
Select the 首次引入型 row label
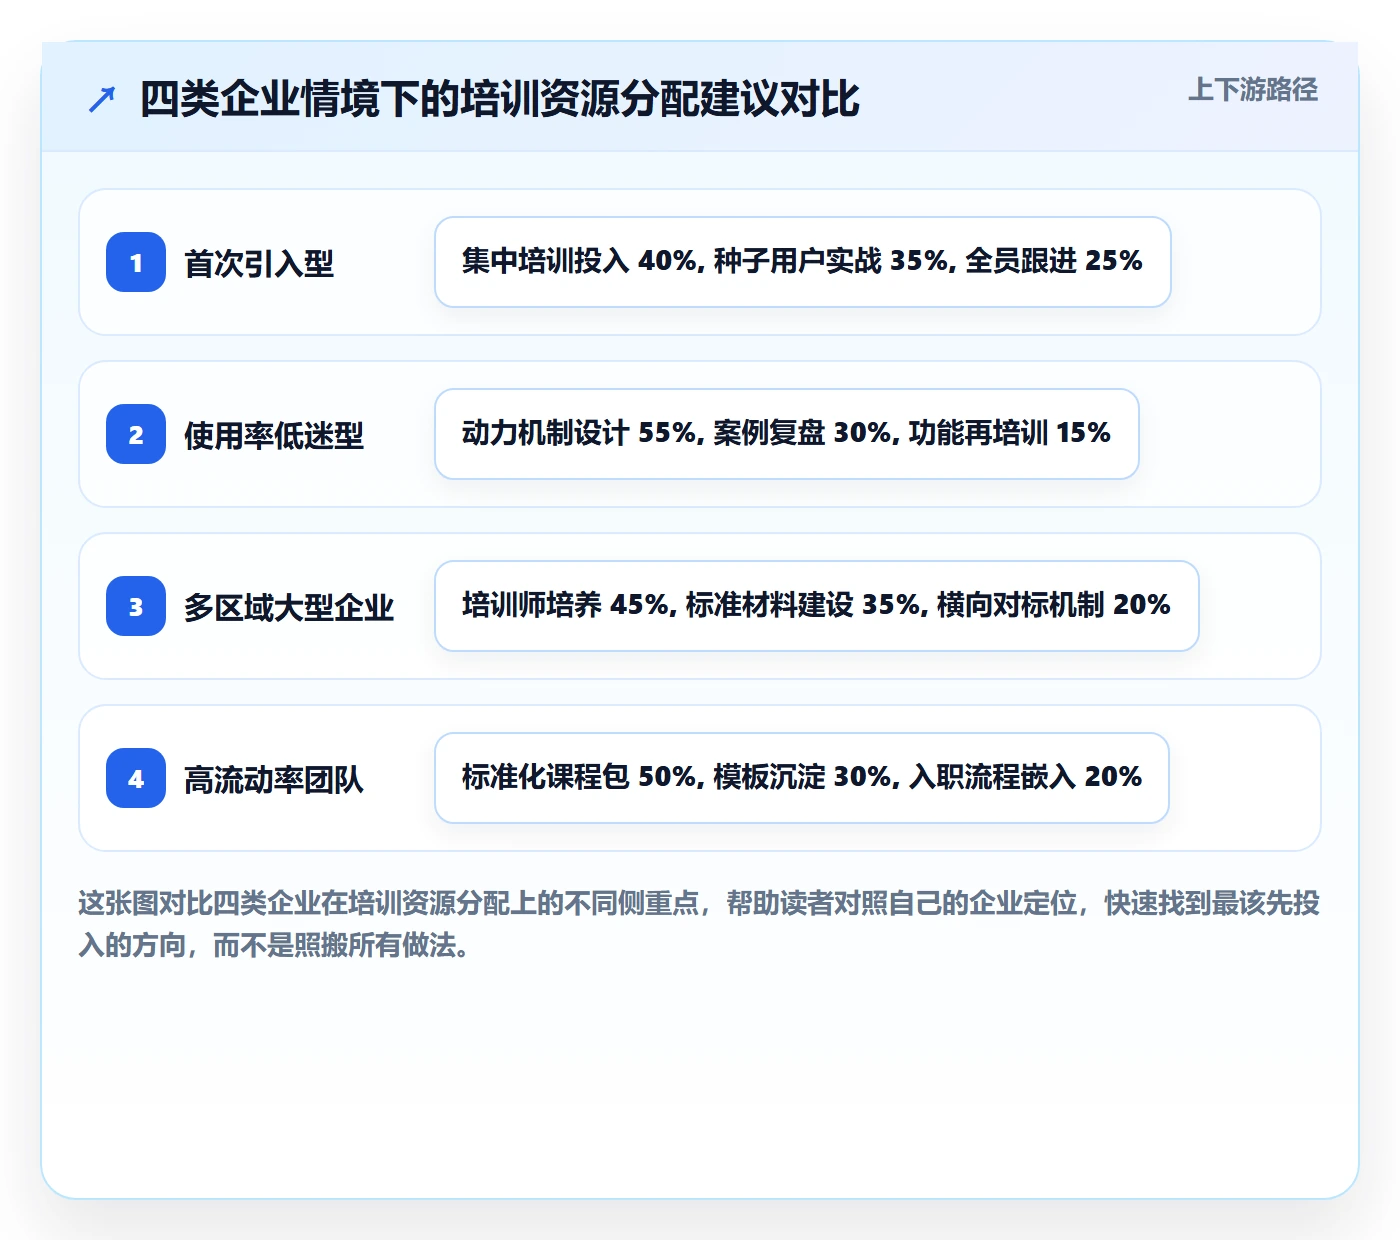click(x=259, y=264)
